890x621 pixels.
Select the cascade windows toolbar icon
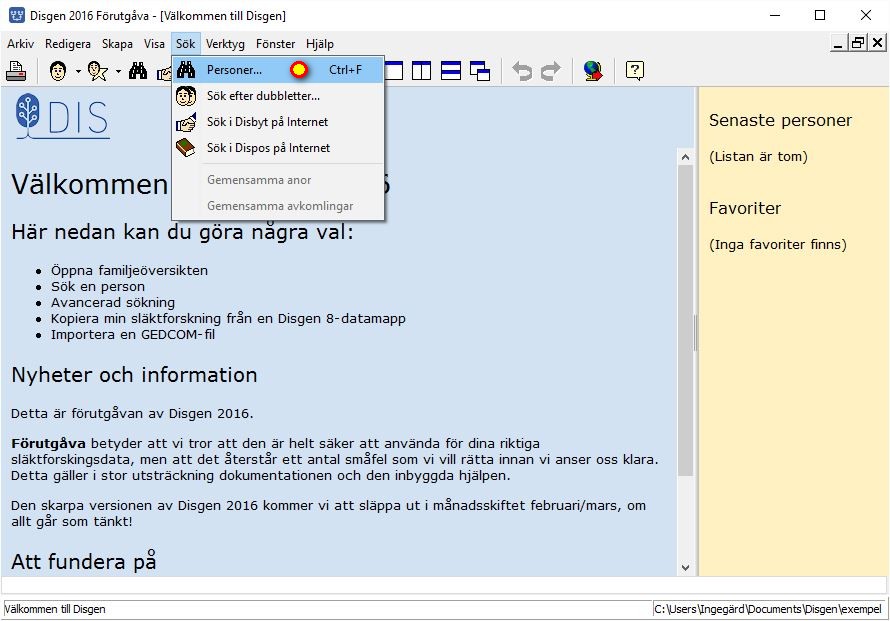(480, 71)
